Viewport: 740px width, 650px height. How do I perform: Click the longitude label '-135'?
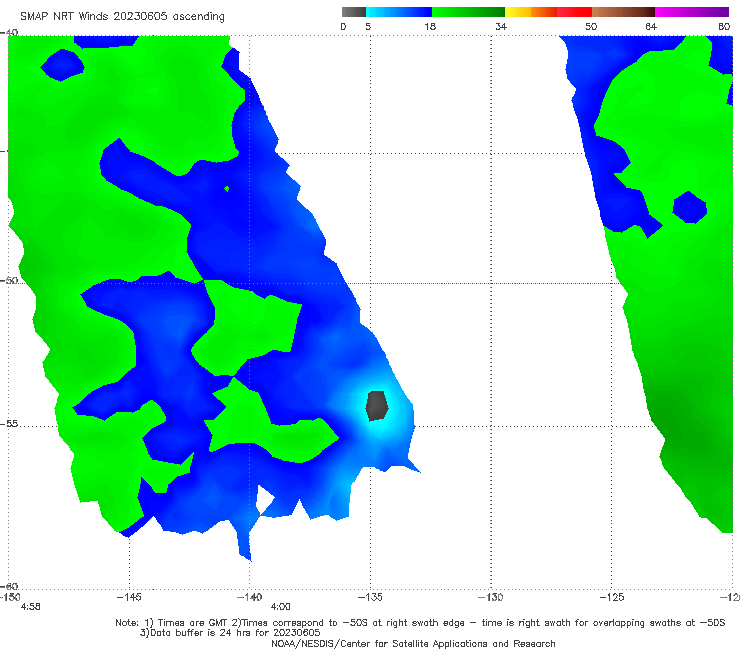point(370,597)
